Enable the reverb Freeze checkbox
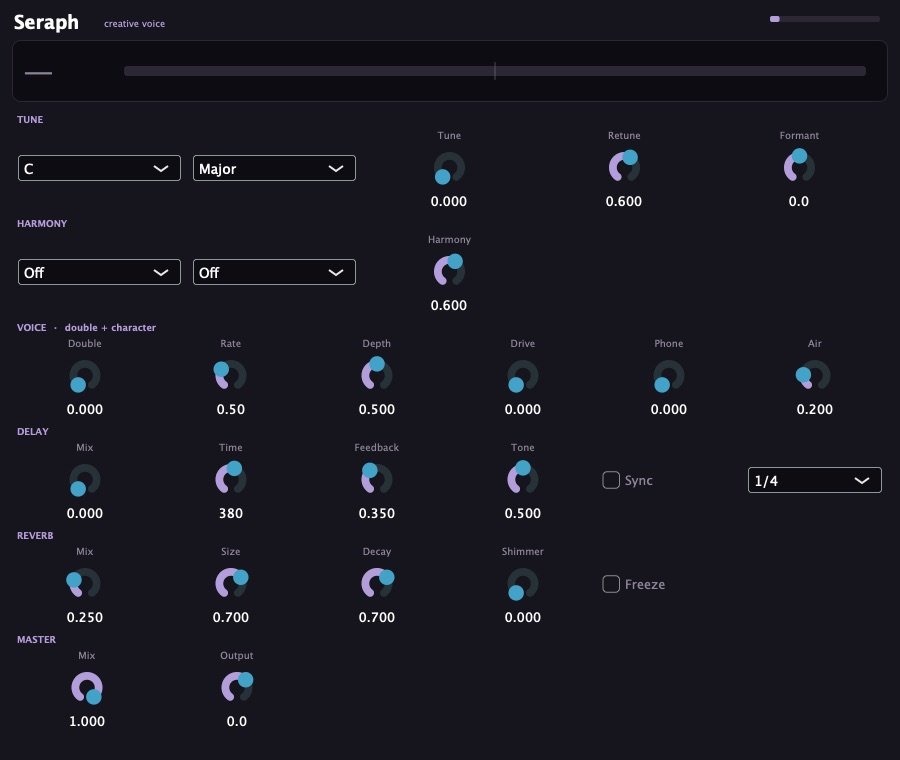This screenshot has width=900, height=760. coord(611,584)
